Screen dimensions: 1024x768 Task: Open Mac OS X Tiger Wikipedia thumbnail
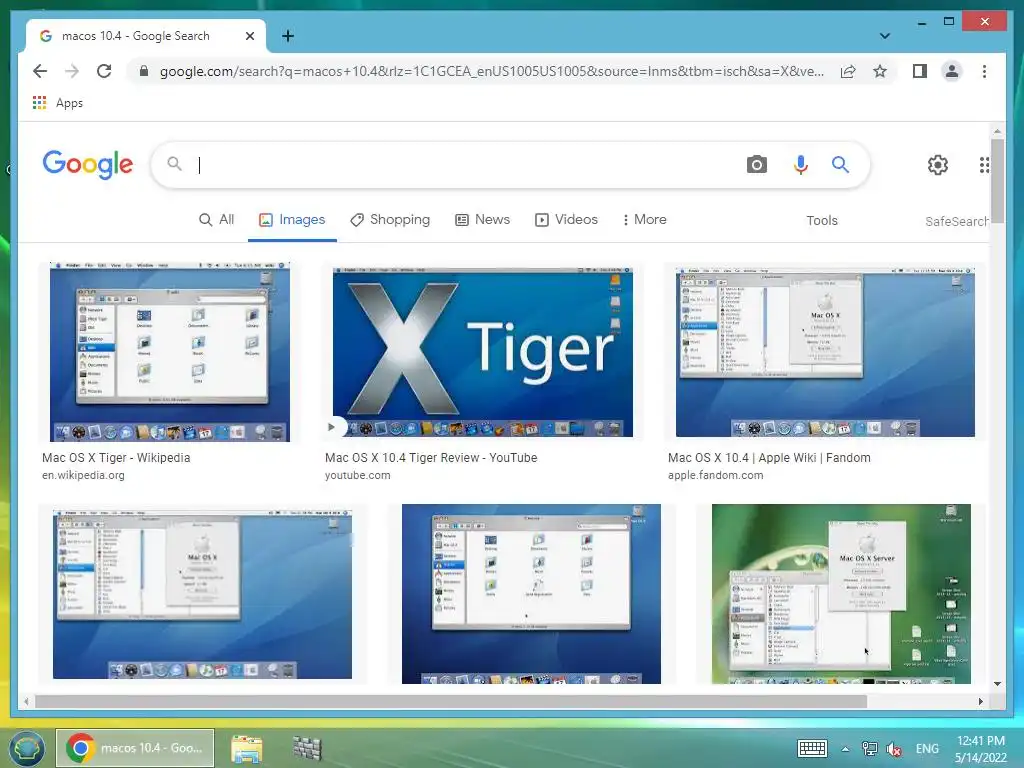click(x=170, y=352)
